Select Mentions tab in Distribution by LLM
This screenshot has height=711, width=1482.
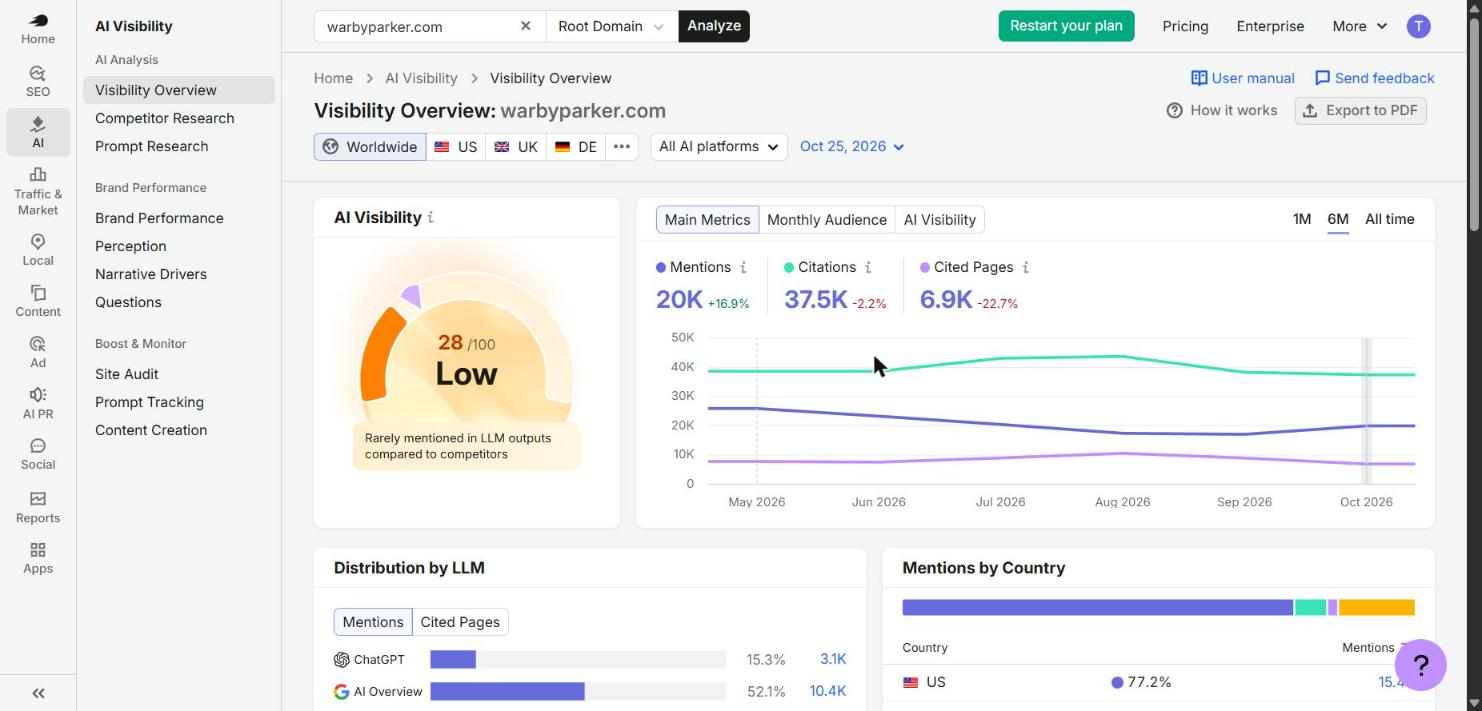click(373, 622)
